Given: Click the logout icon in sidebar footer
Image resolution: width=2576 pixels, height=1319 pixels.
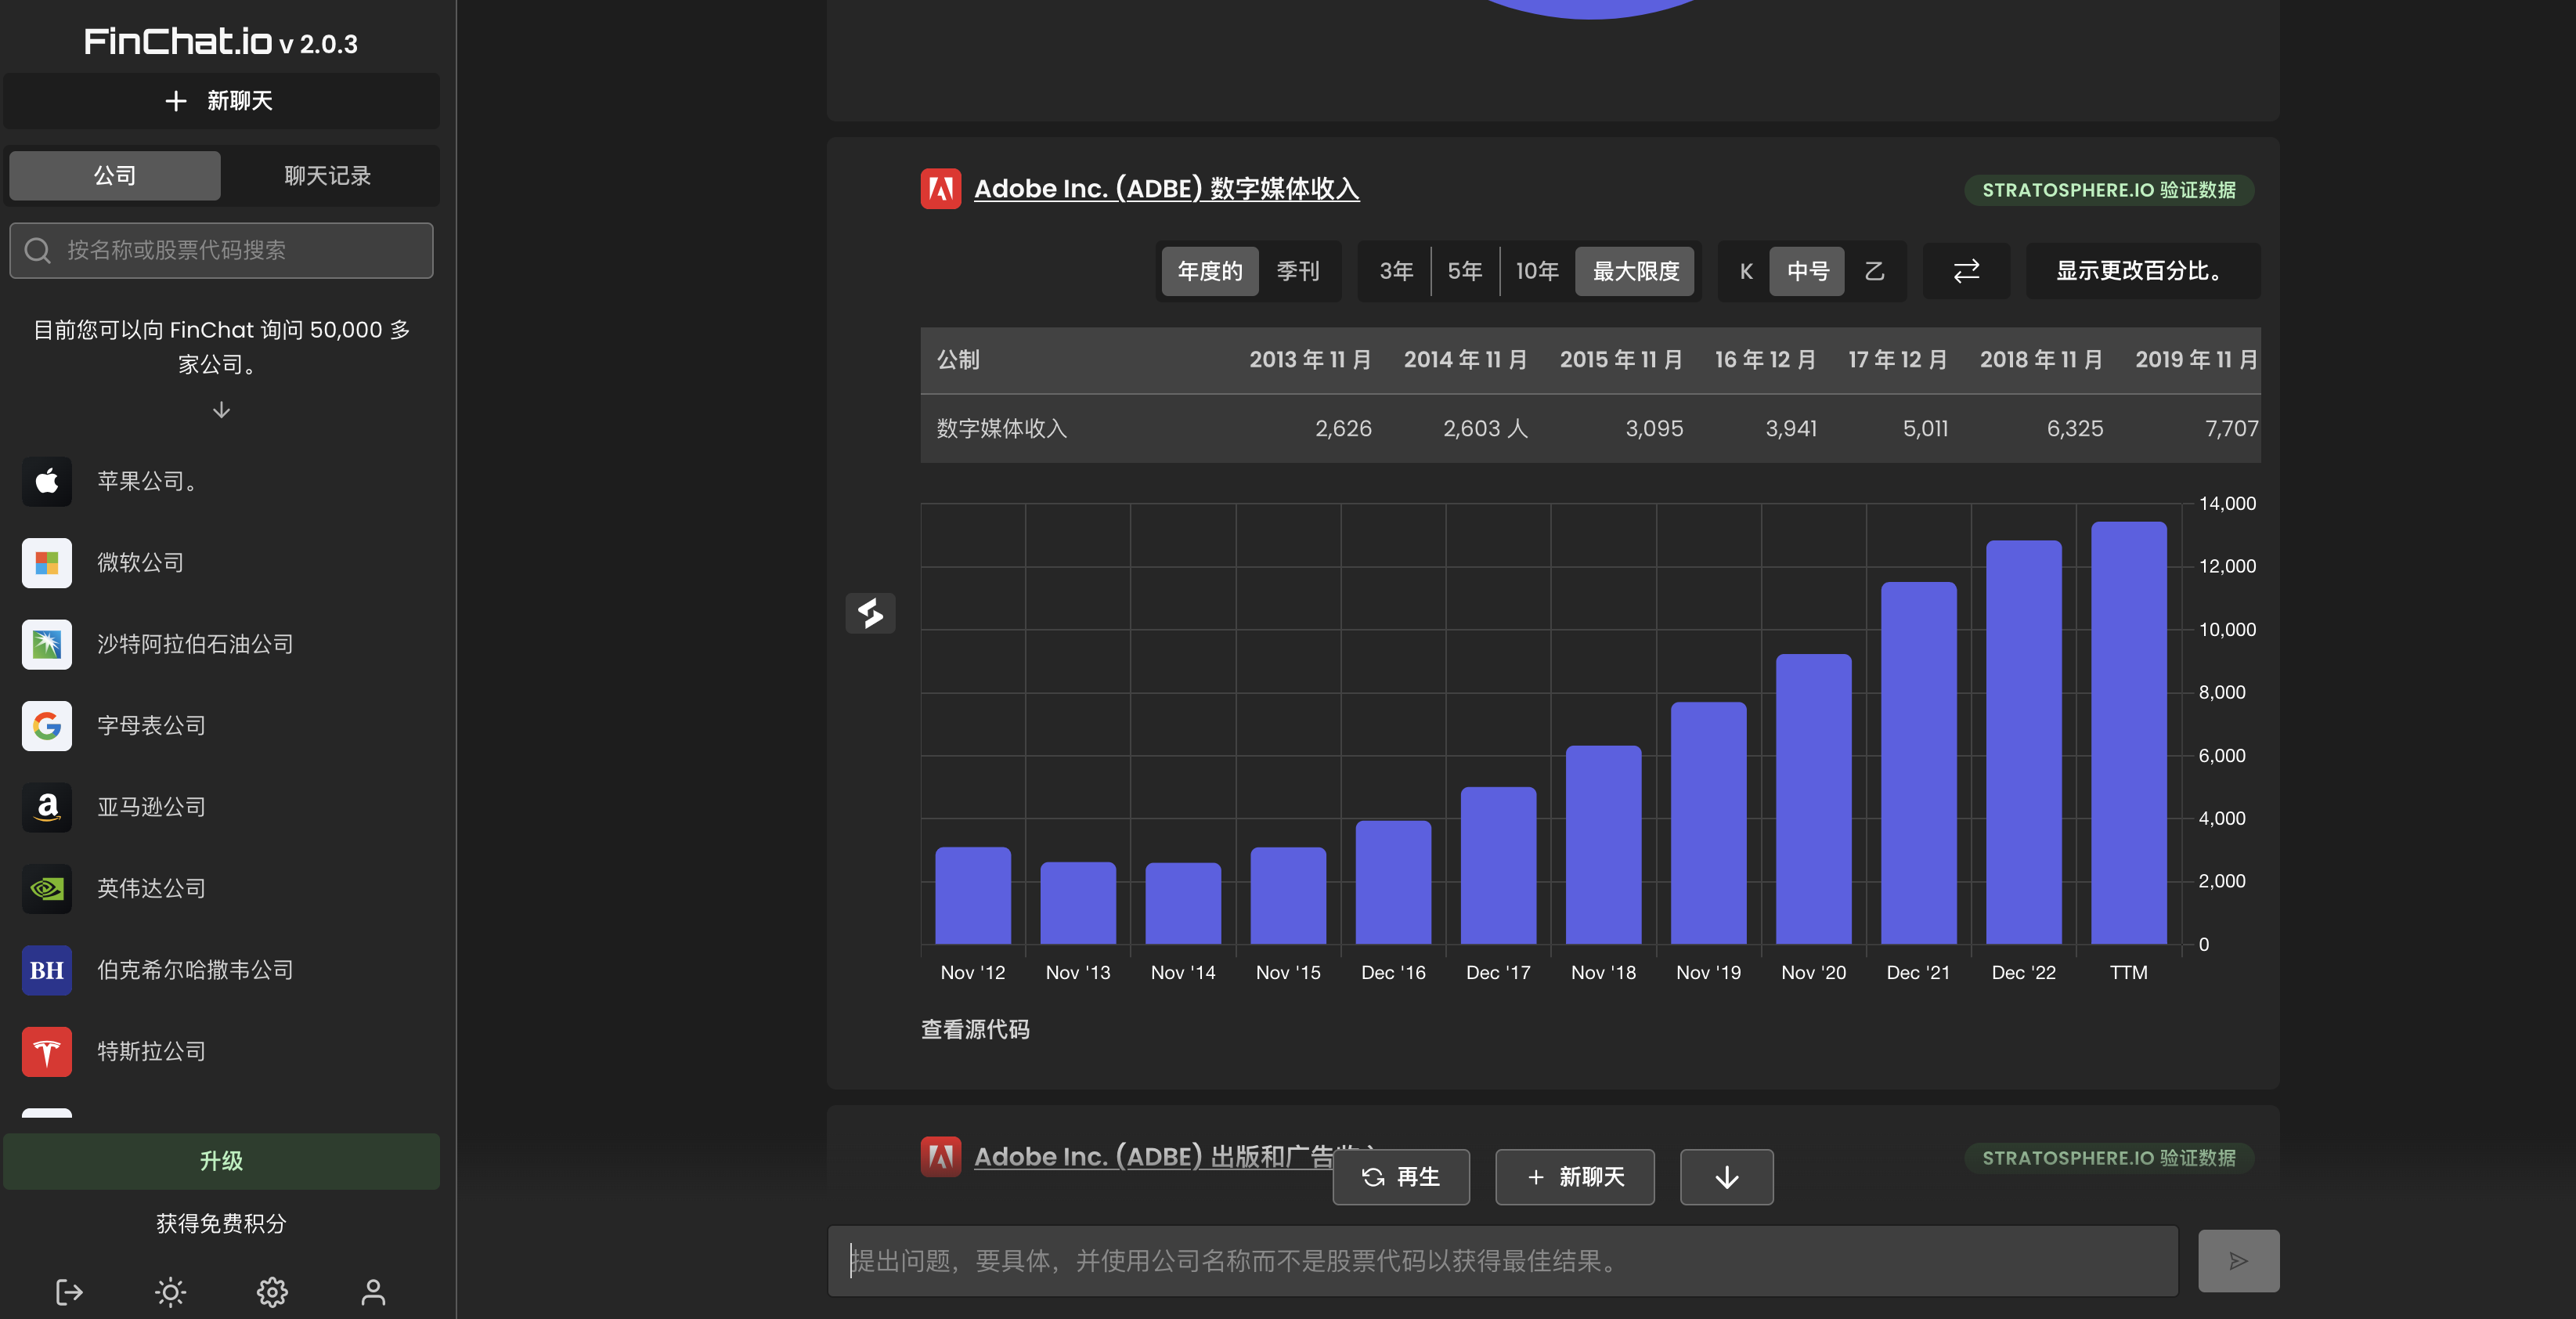Looking at the screenshot, I should 69,1292.
